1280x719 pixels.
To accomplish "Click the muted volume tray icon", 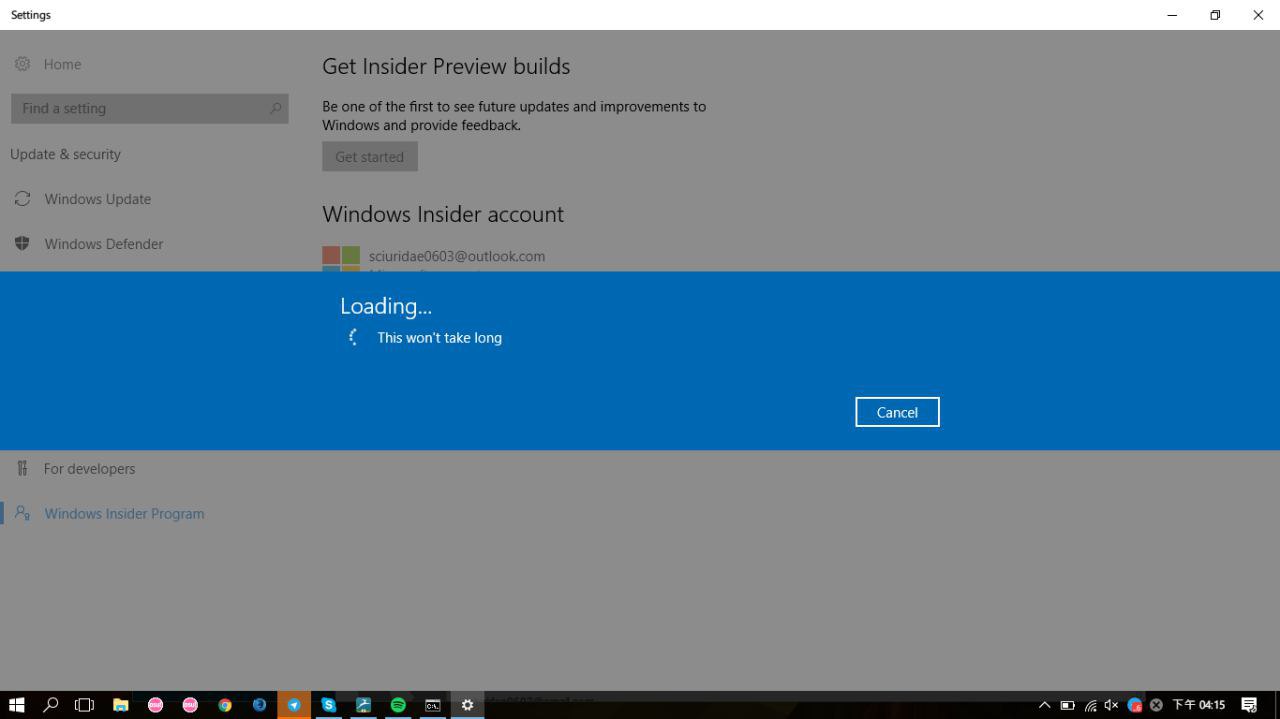I will (x=1111, y=705).
